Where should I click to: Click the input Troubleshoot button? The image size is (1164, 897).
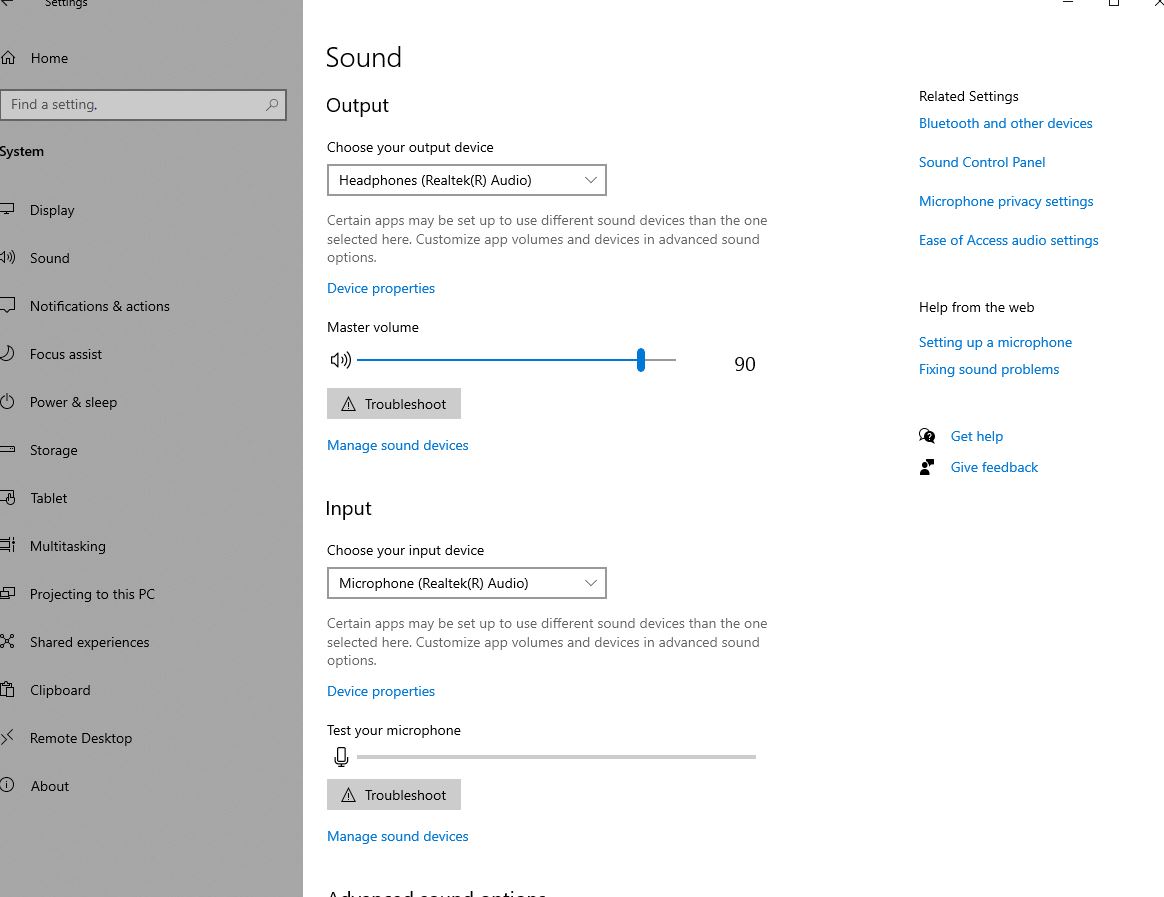393,795
